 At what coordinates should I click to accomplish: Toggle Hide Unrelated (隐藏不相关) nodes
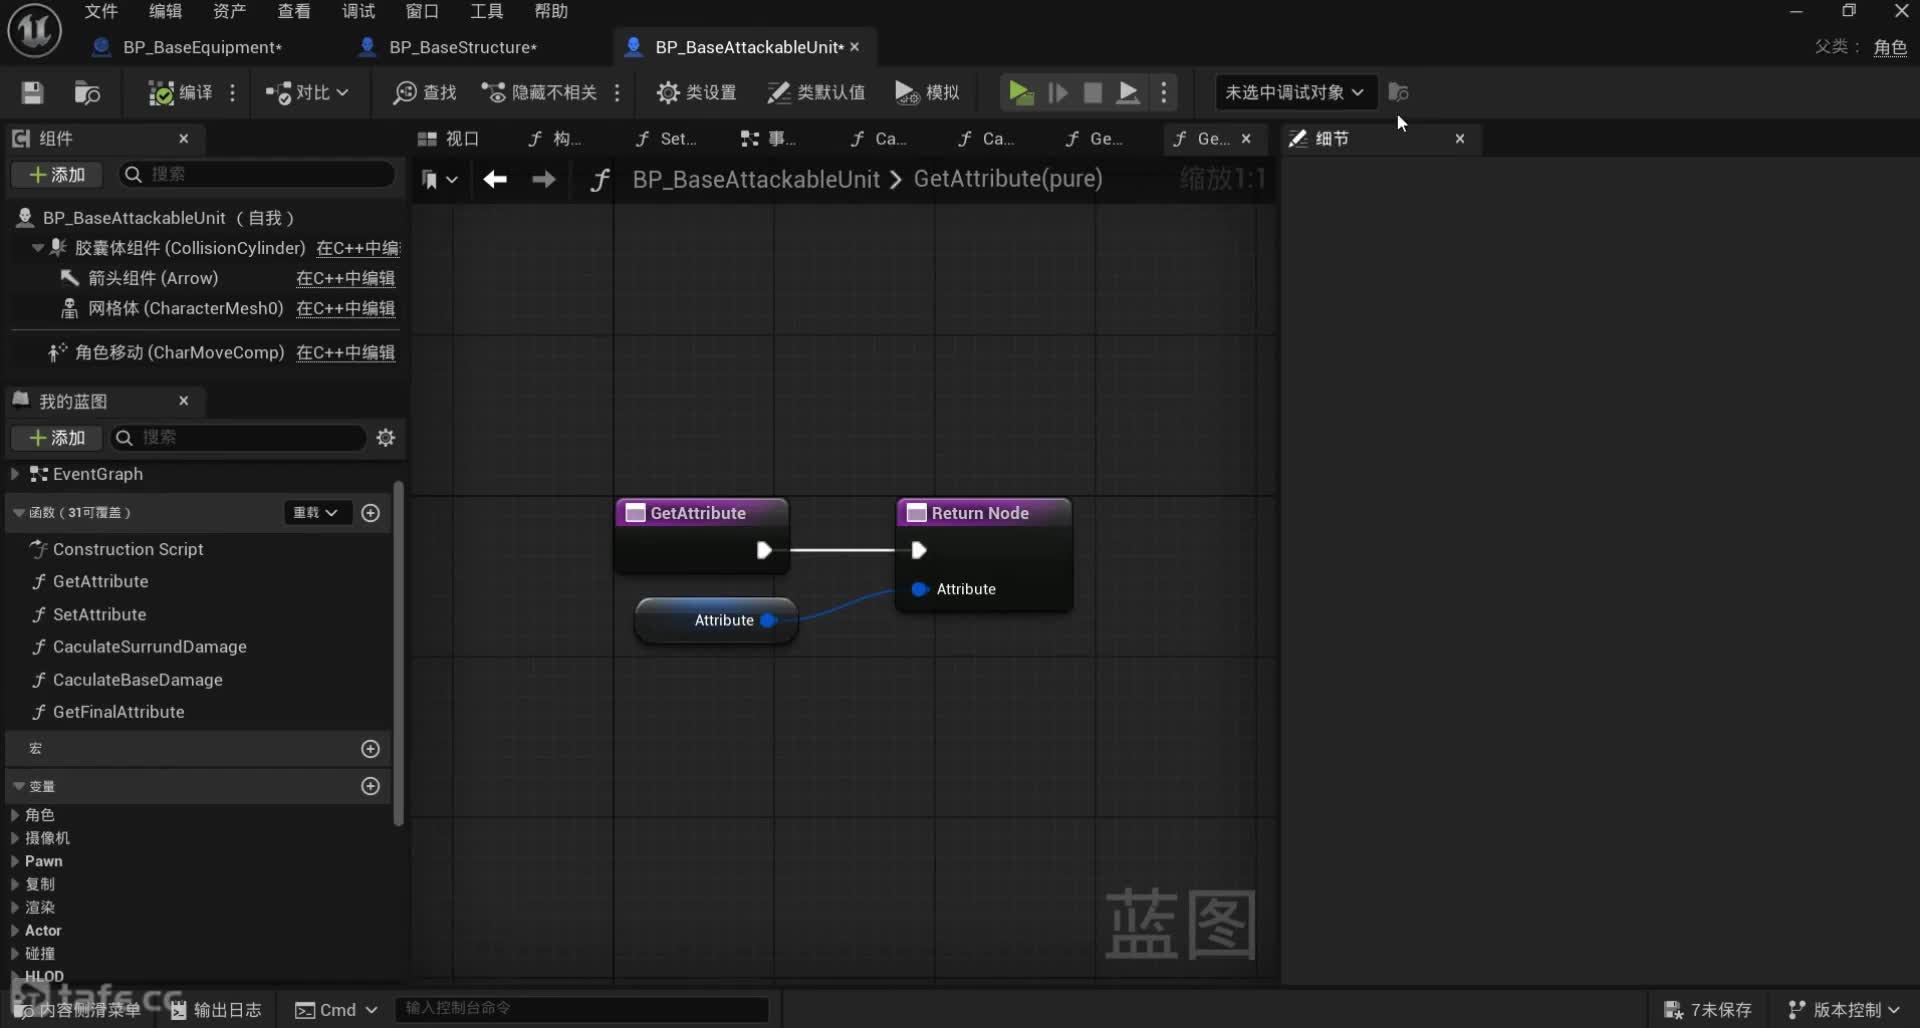[x=539, y=93]
